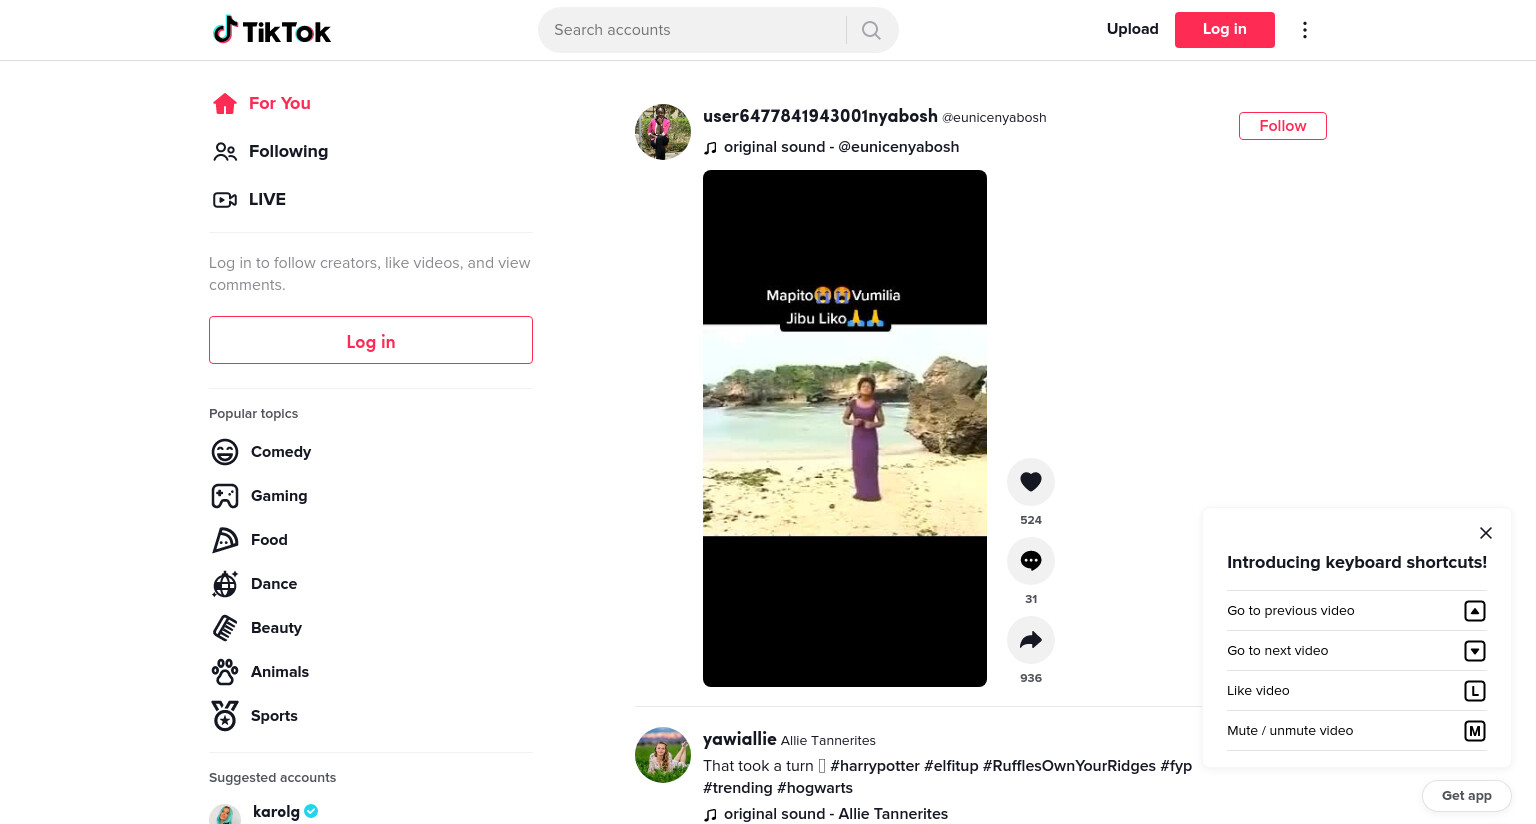Image resolution: width=1536 pixels, height=824 pixels.
Task: Click yawiallie profile avatar
Action: pyautogui.click(x=663, y=755)
